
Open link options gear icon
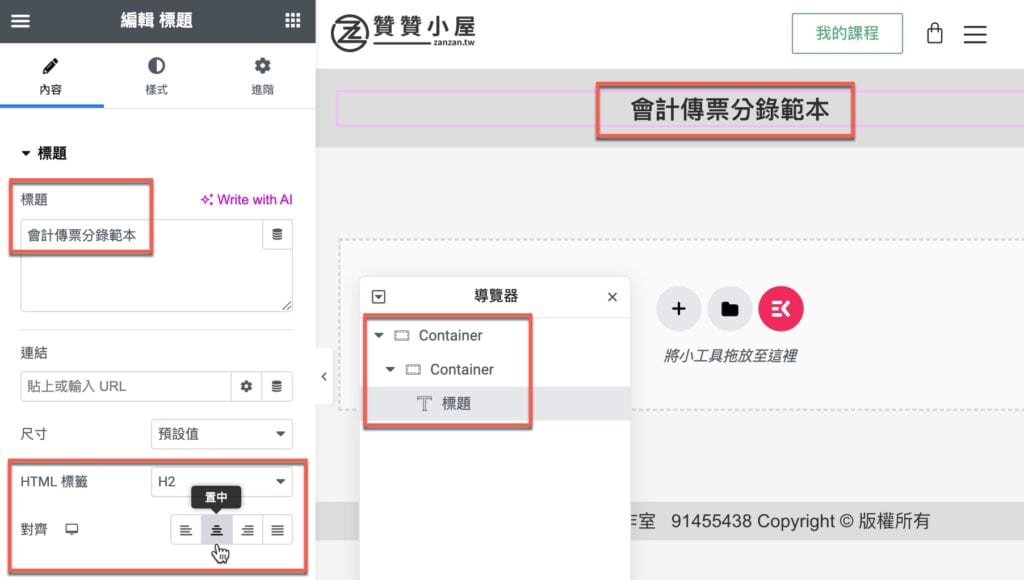pos(246,386)
